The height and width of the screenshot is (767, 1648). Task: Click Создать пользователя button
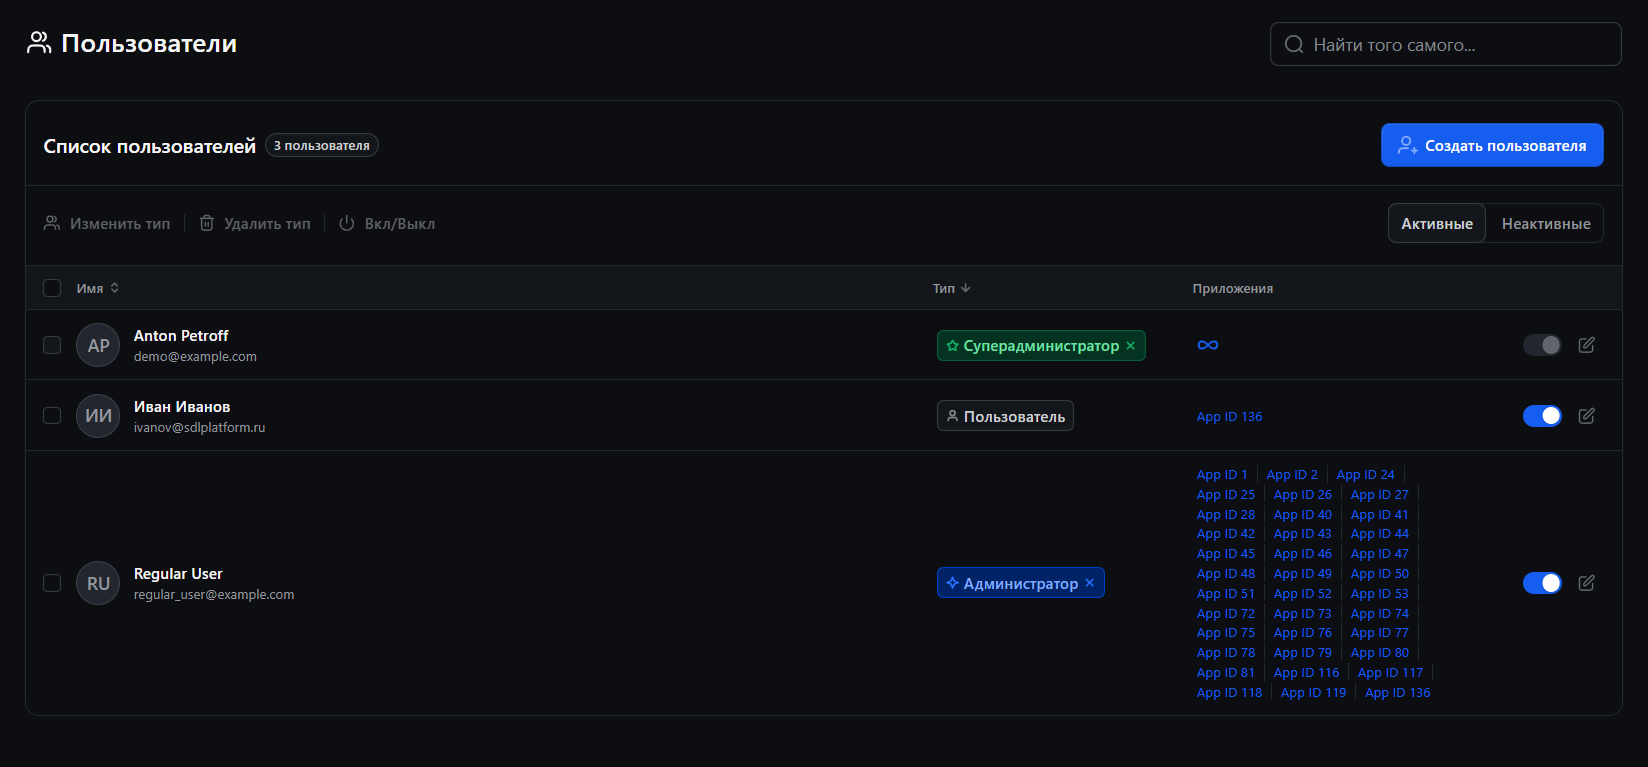point(1492,145)
